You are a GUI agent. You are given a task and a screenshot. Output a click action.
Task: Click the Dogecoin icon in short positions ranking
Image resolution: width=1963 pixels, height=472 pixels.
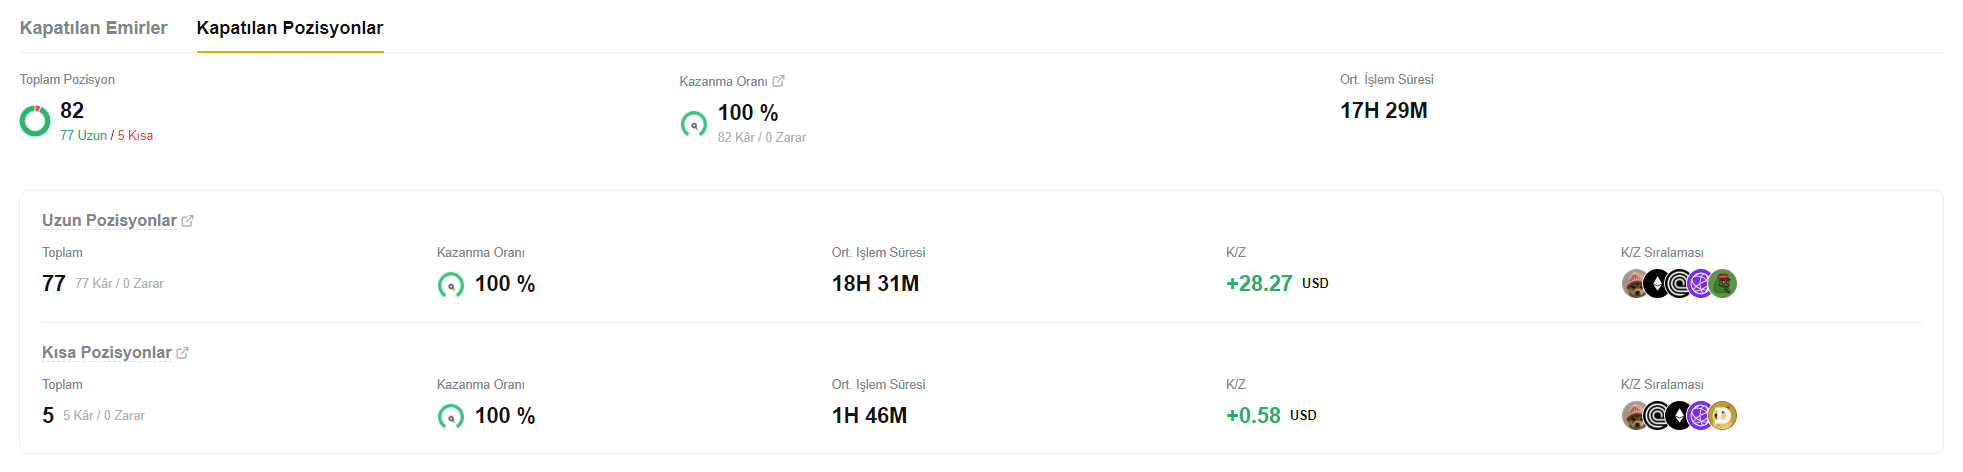(x=1723, y=416)
